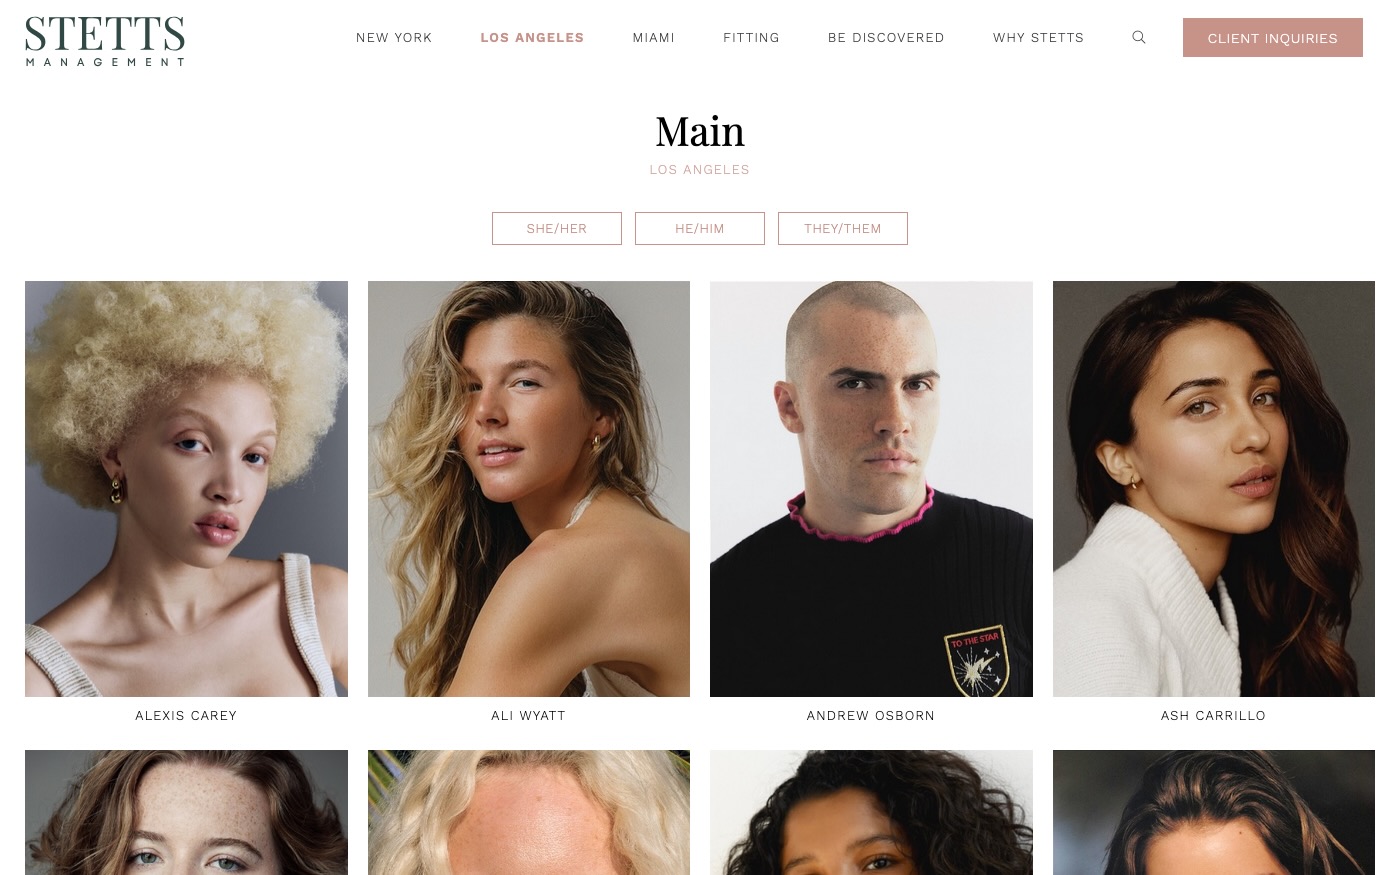This screenshot has height=875, width=1400.
Task: Click the Ali Wyatt name link
Action: [x=529, y=715]
